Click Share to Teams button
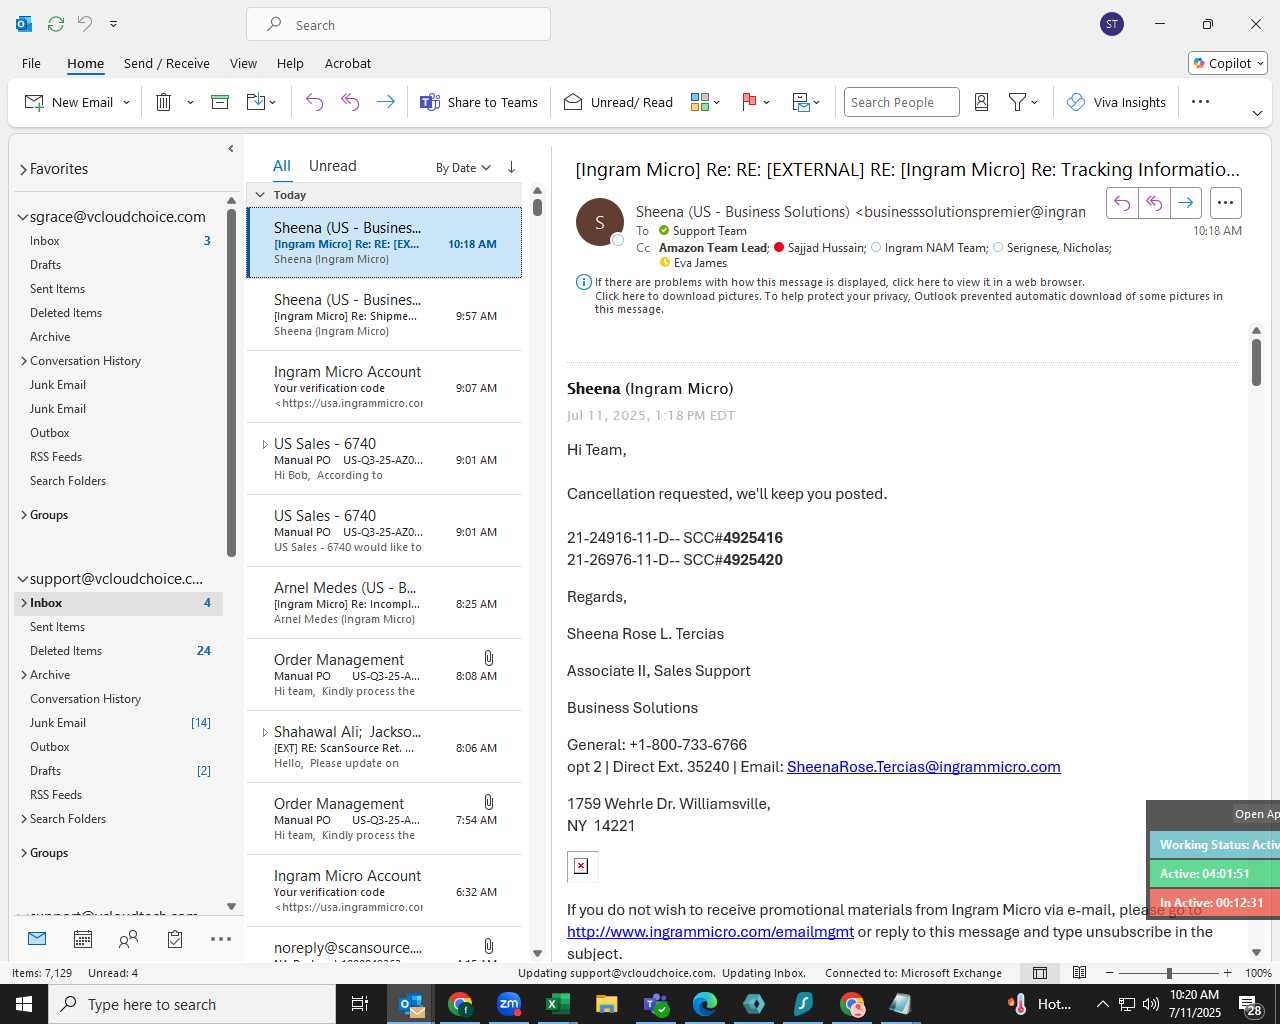This screenshot has height=1024, width=1280. pos(479,102)
